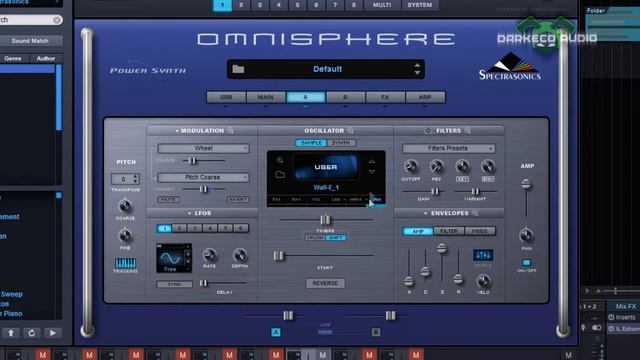
Task: Click the LFO Rate knob
Action: 209,255
